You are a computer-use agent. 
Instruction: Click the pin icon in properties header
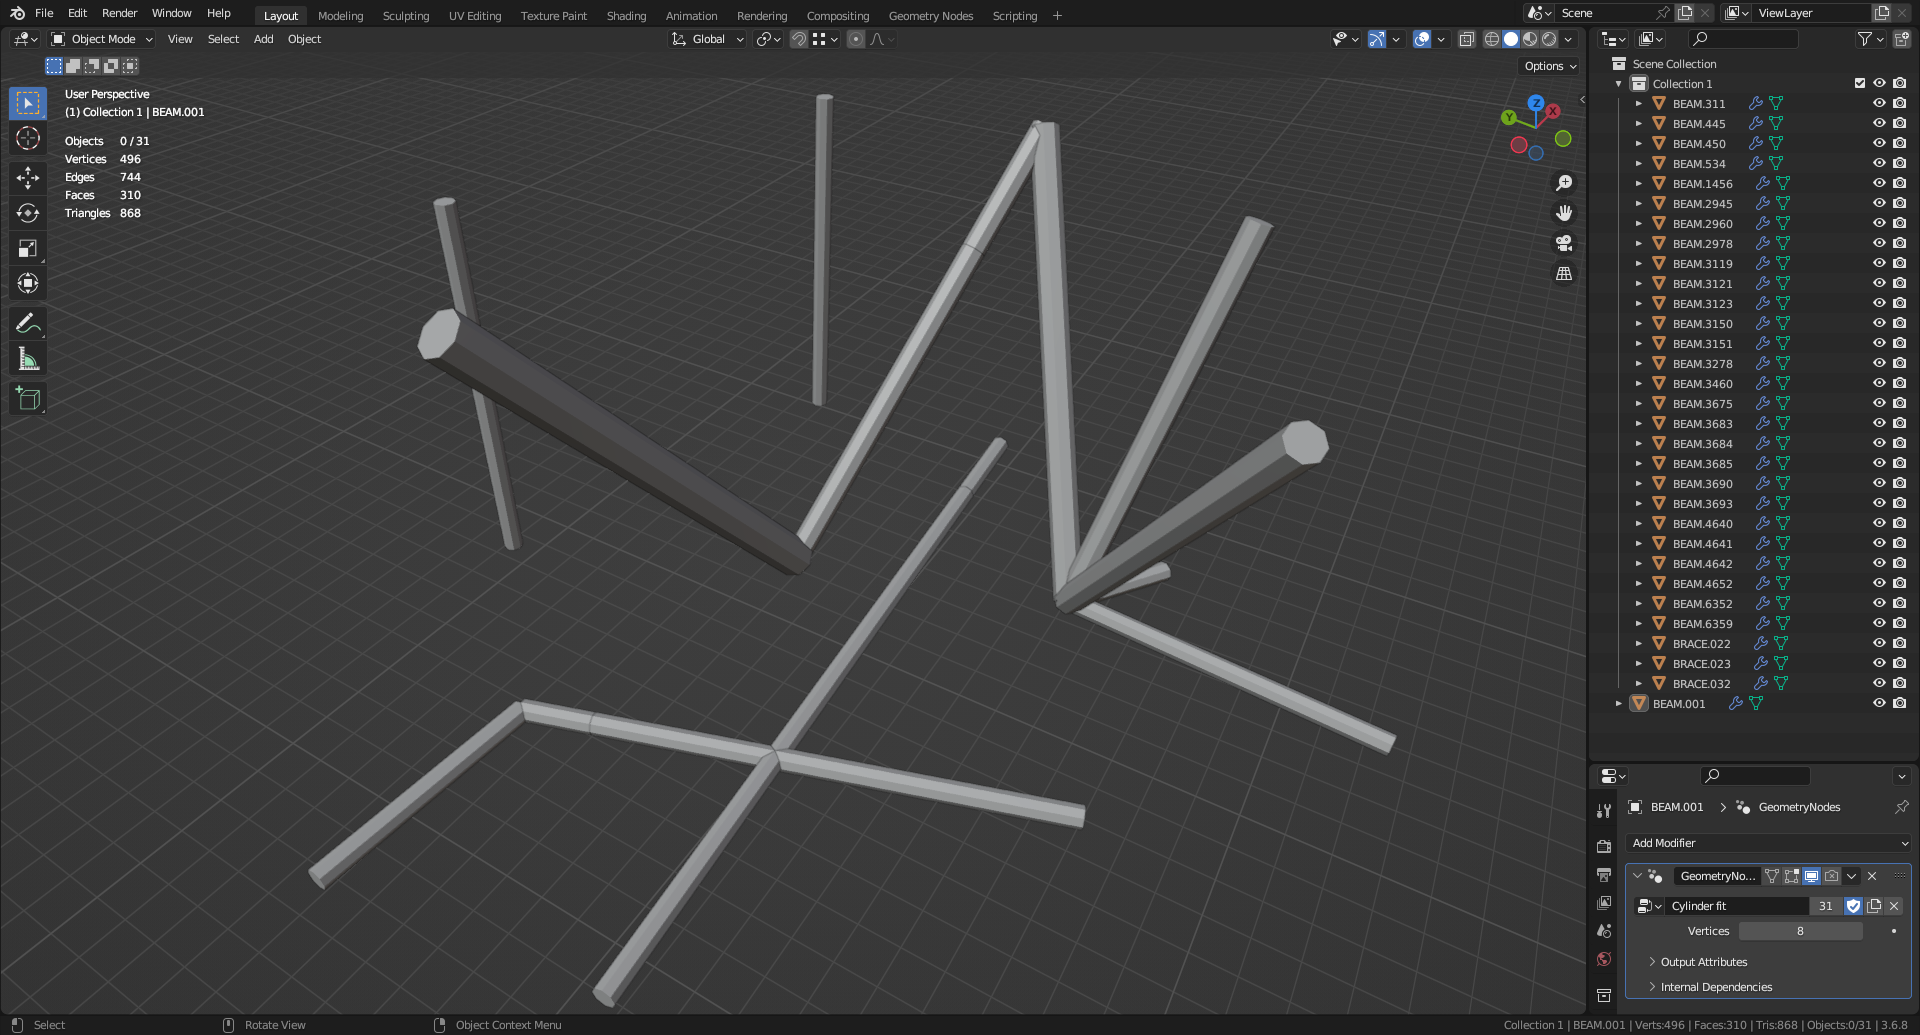click(1901, 807)
